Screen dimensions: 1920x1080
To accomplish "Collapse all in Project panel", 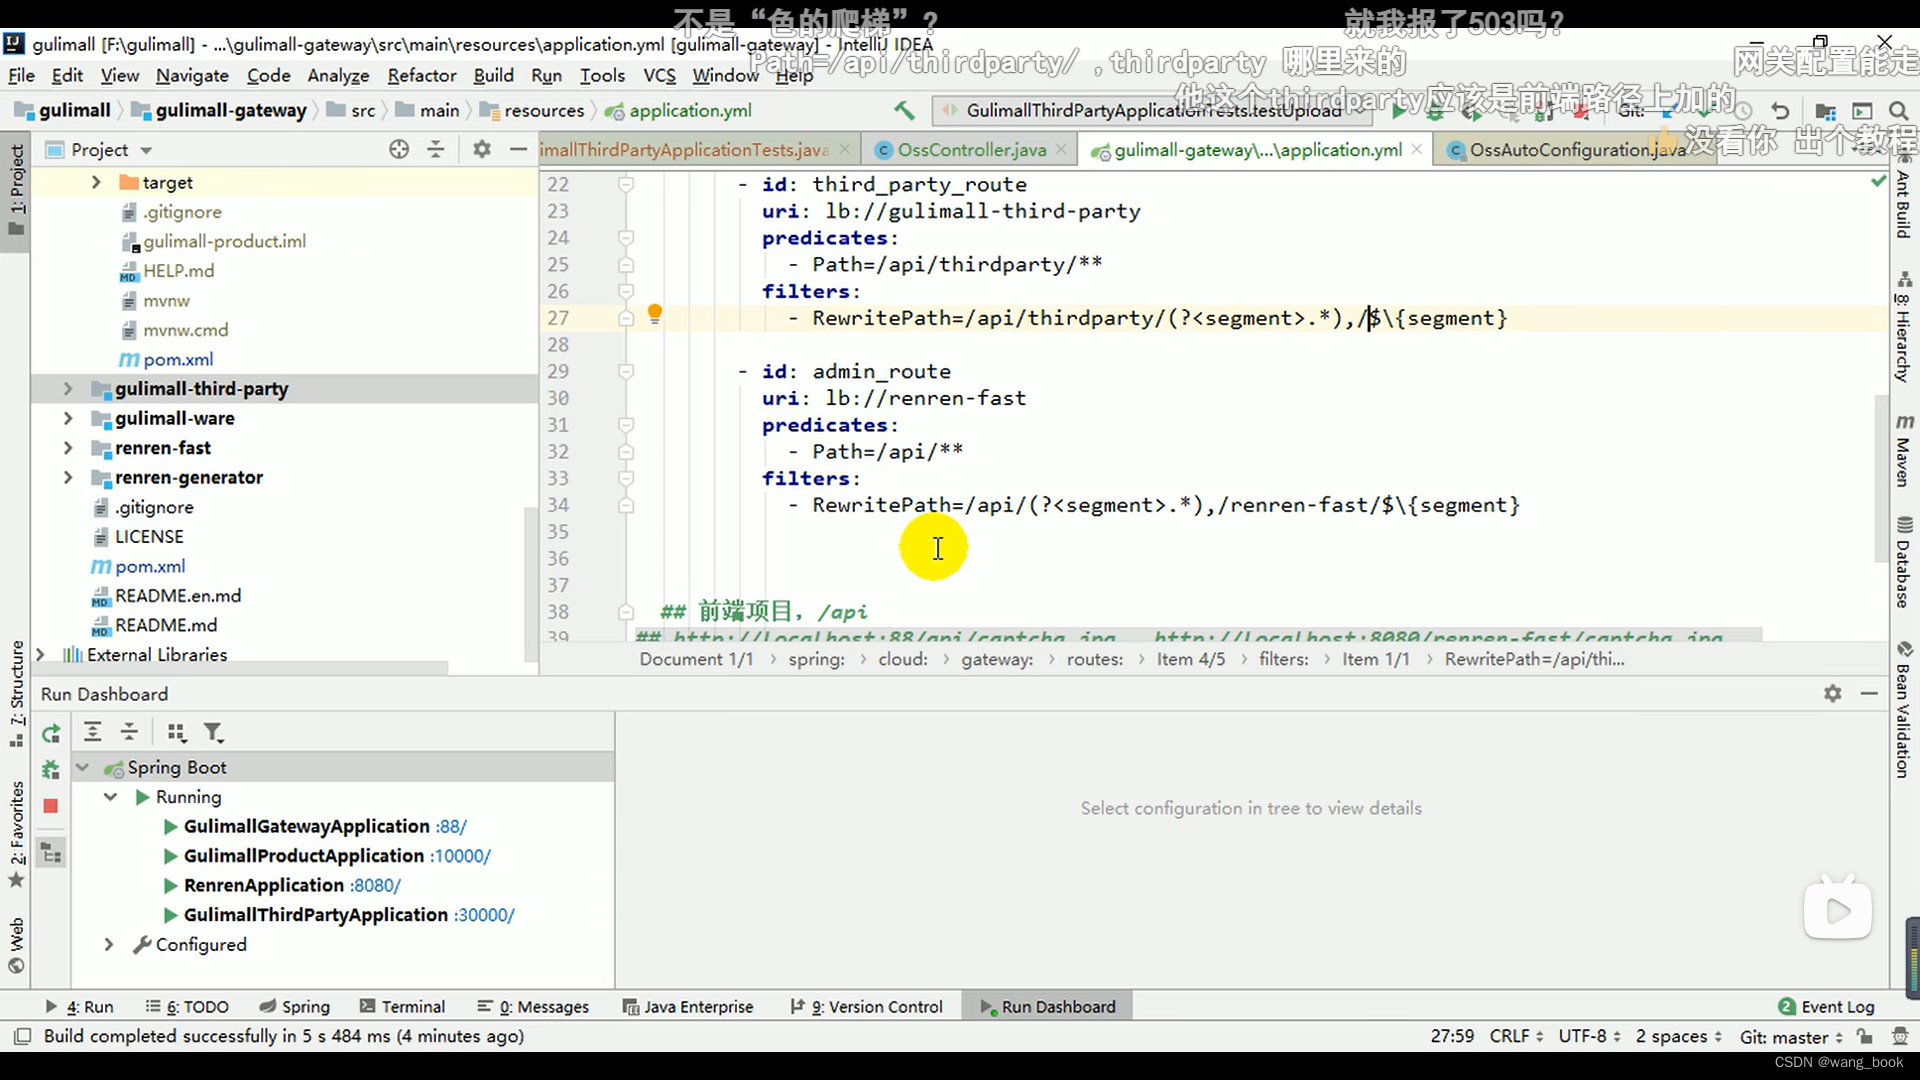I will [x=436, y=150].
